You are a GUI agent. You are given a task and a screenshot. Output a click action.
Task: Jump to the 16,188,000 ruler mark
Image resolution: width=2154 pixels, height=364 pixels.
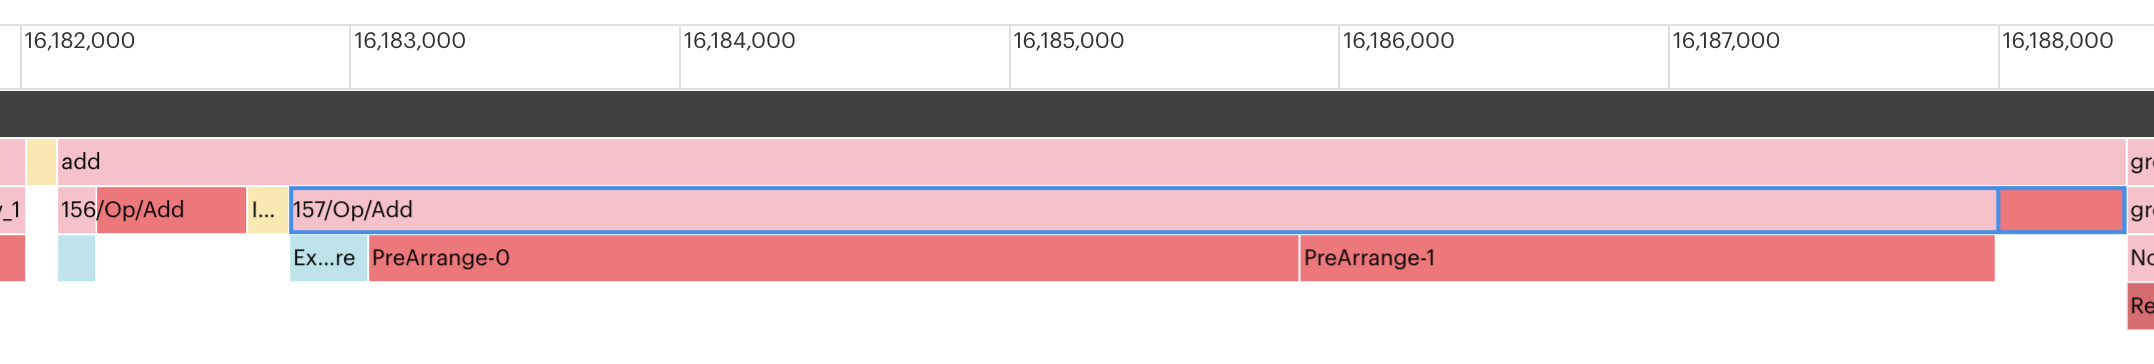[x=2058, y=41]
